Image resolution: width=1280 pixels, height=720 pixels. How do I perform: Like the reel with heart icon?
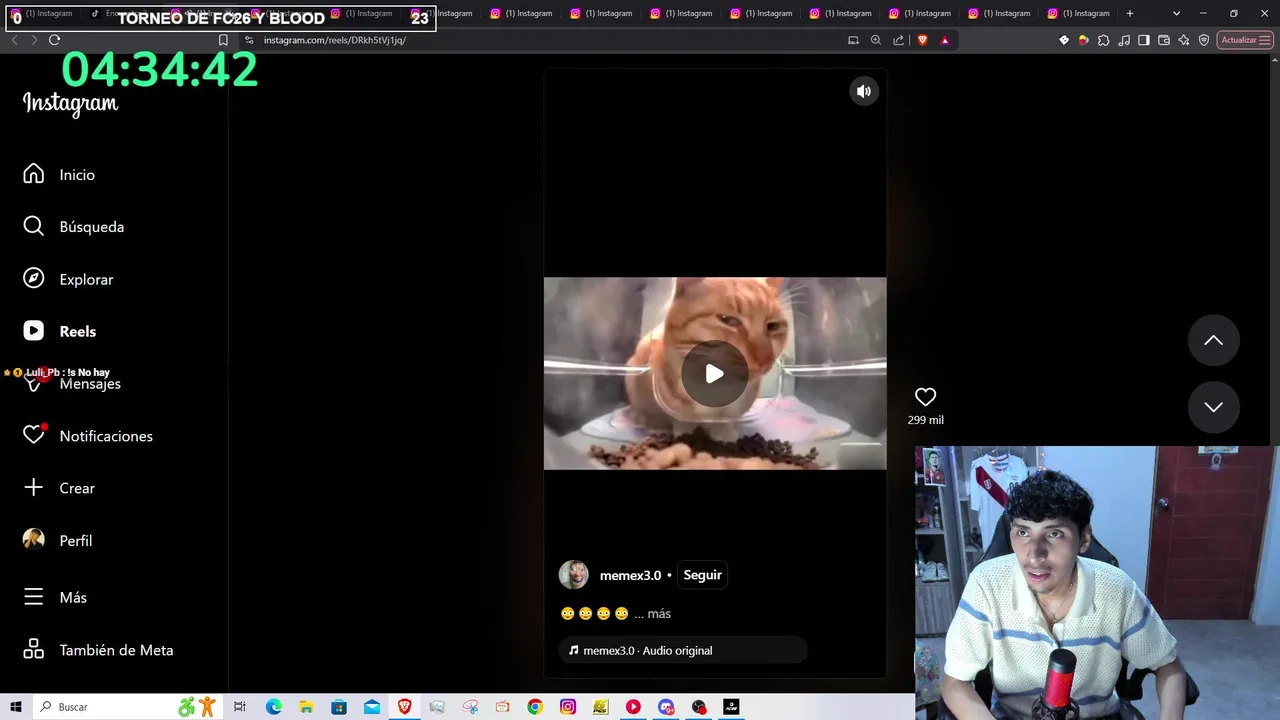point(925,397)
